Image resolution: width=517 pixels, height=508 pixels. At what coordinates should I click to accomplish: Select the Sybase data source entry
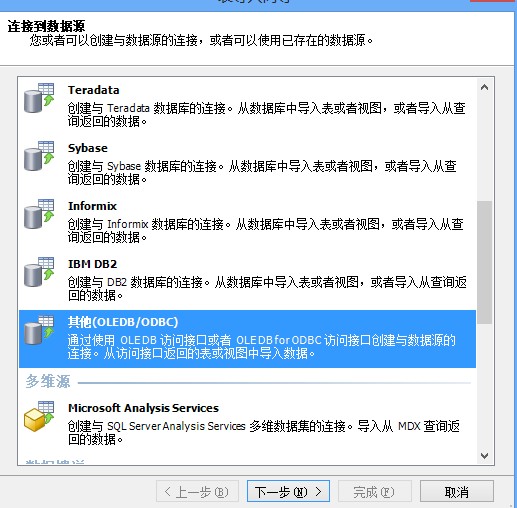(247, 164)
